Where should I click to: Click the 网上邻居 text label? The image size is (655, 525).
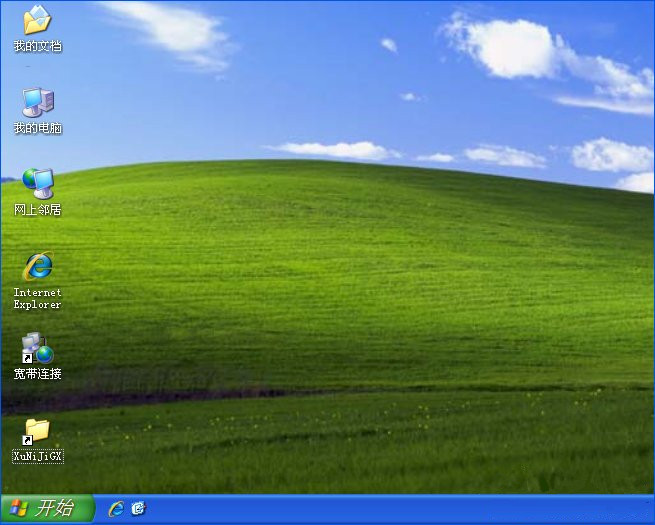click(37, 210)
